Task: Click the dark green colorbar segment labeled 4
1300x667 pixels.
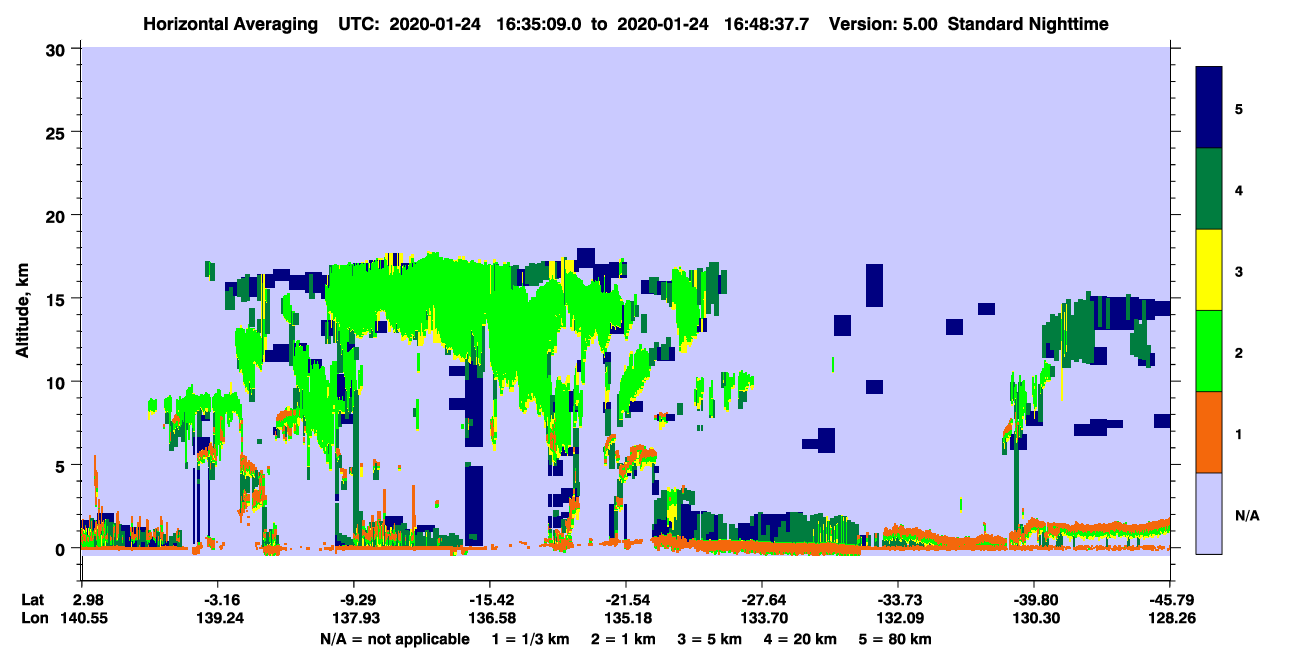Action: [1209, 189]
